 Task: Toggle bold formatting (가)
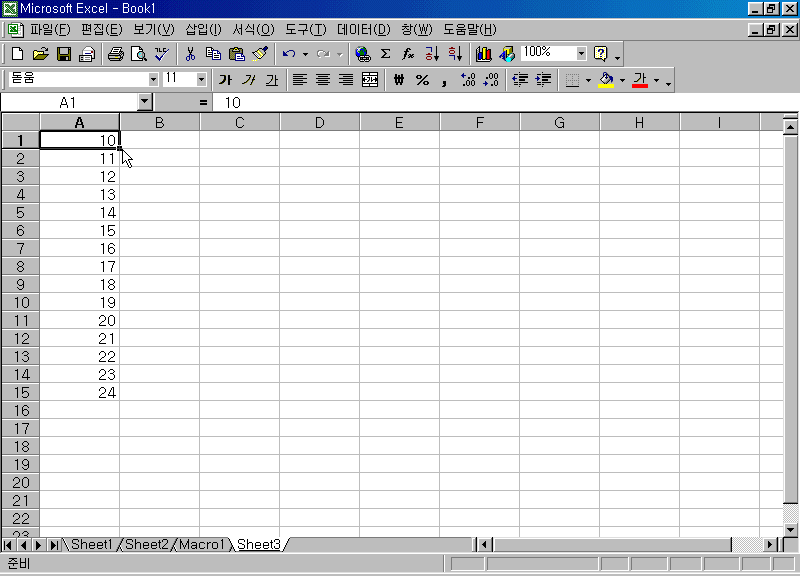click(x=225, y=80)
